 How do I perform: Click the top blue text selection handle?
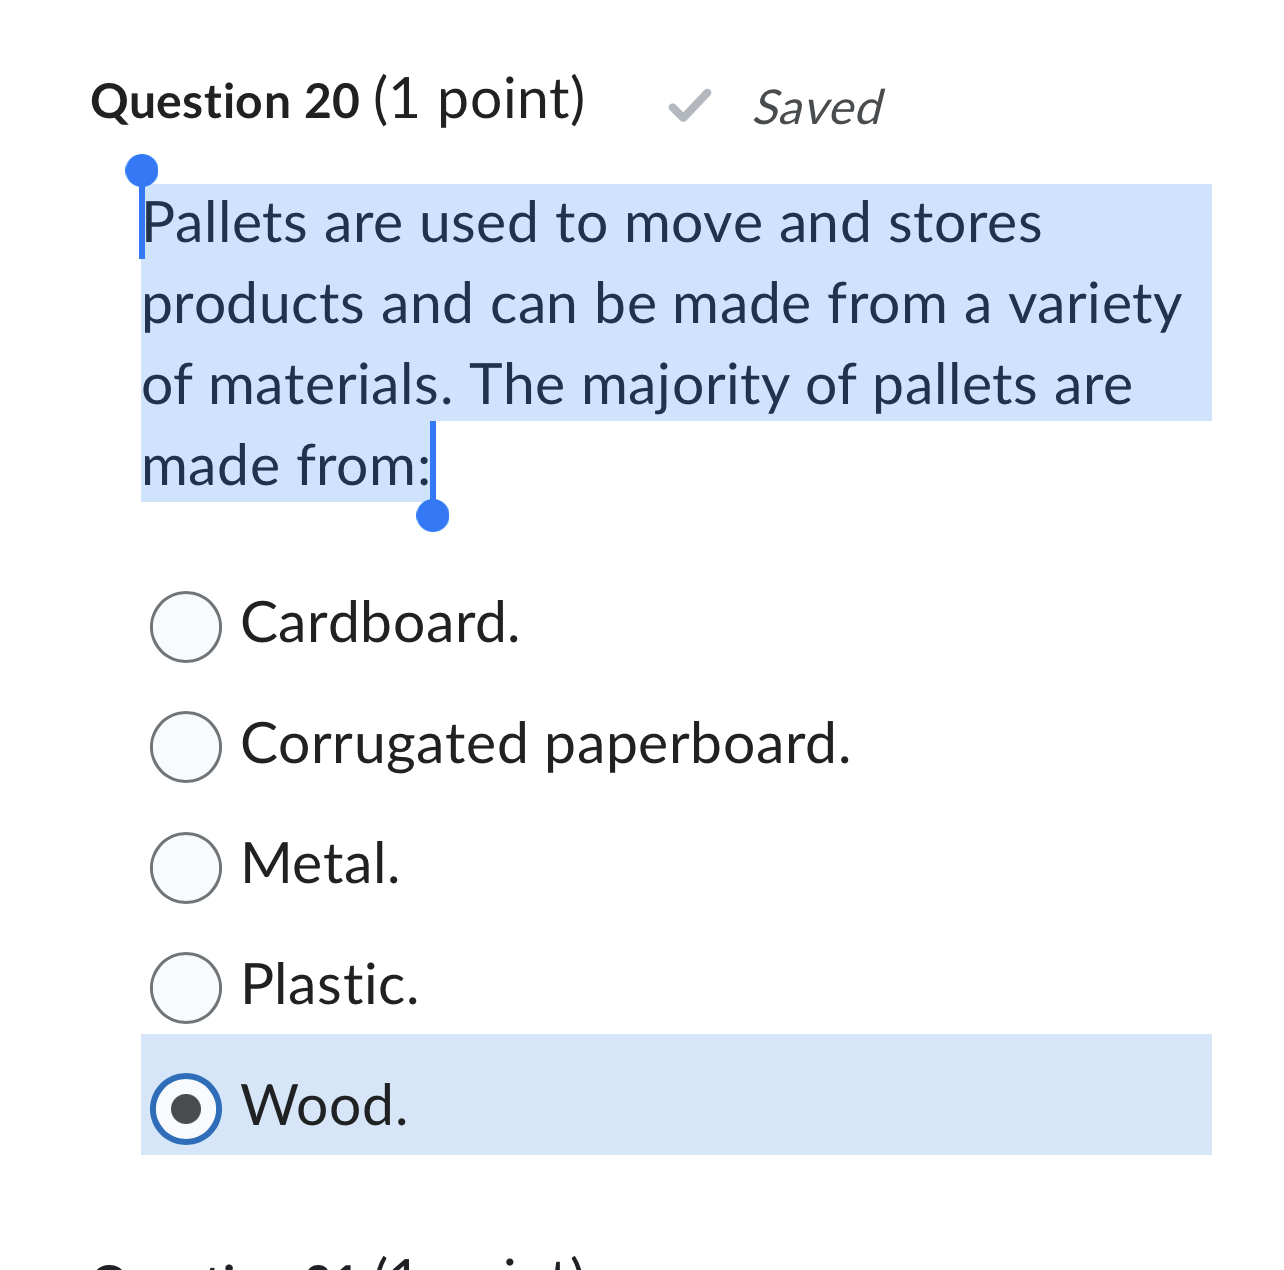tap(141, 169)
